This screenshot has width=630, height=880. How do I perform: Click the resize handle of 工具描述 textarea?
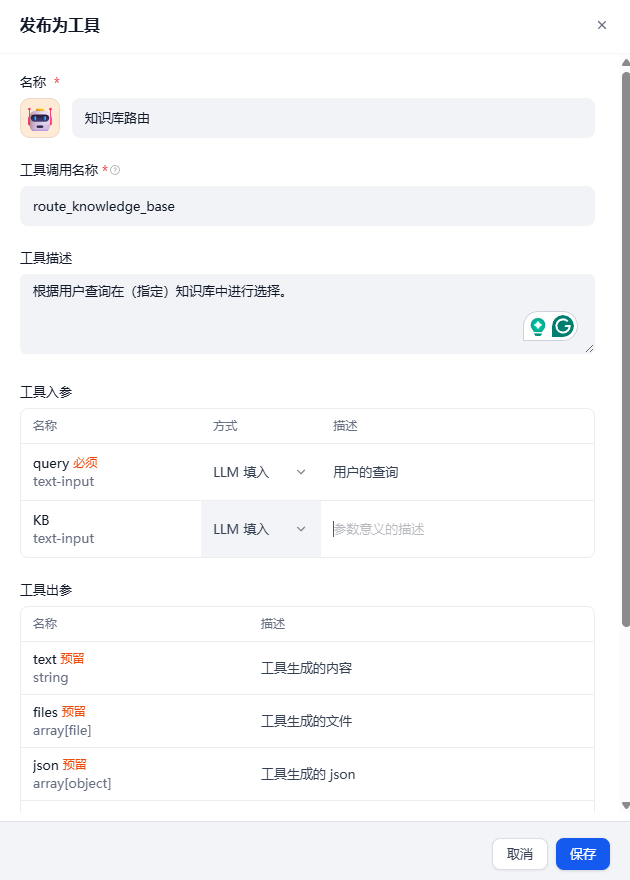pyautogui.click(x=589, y=348)
